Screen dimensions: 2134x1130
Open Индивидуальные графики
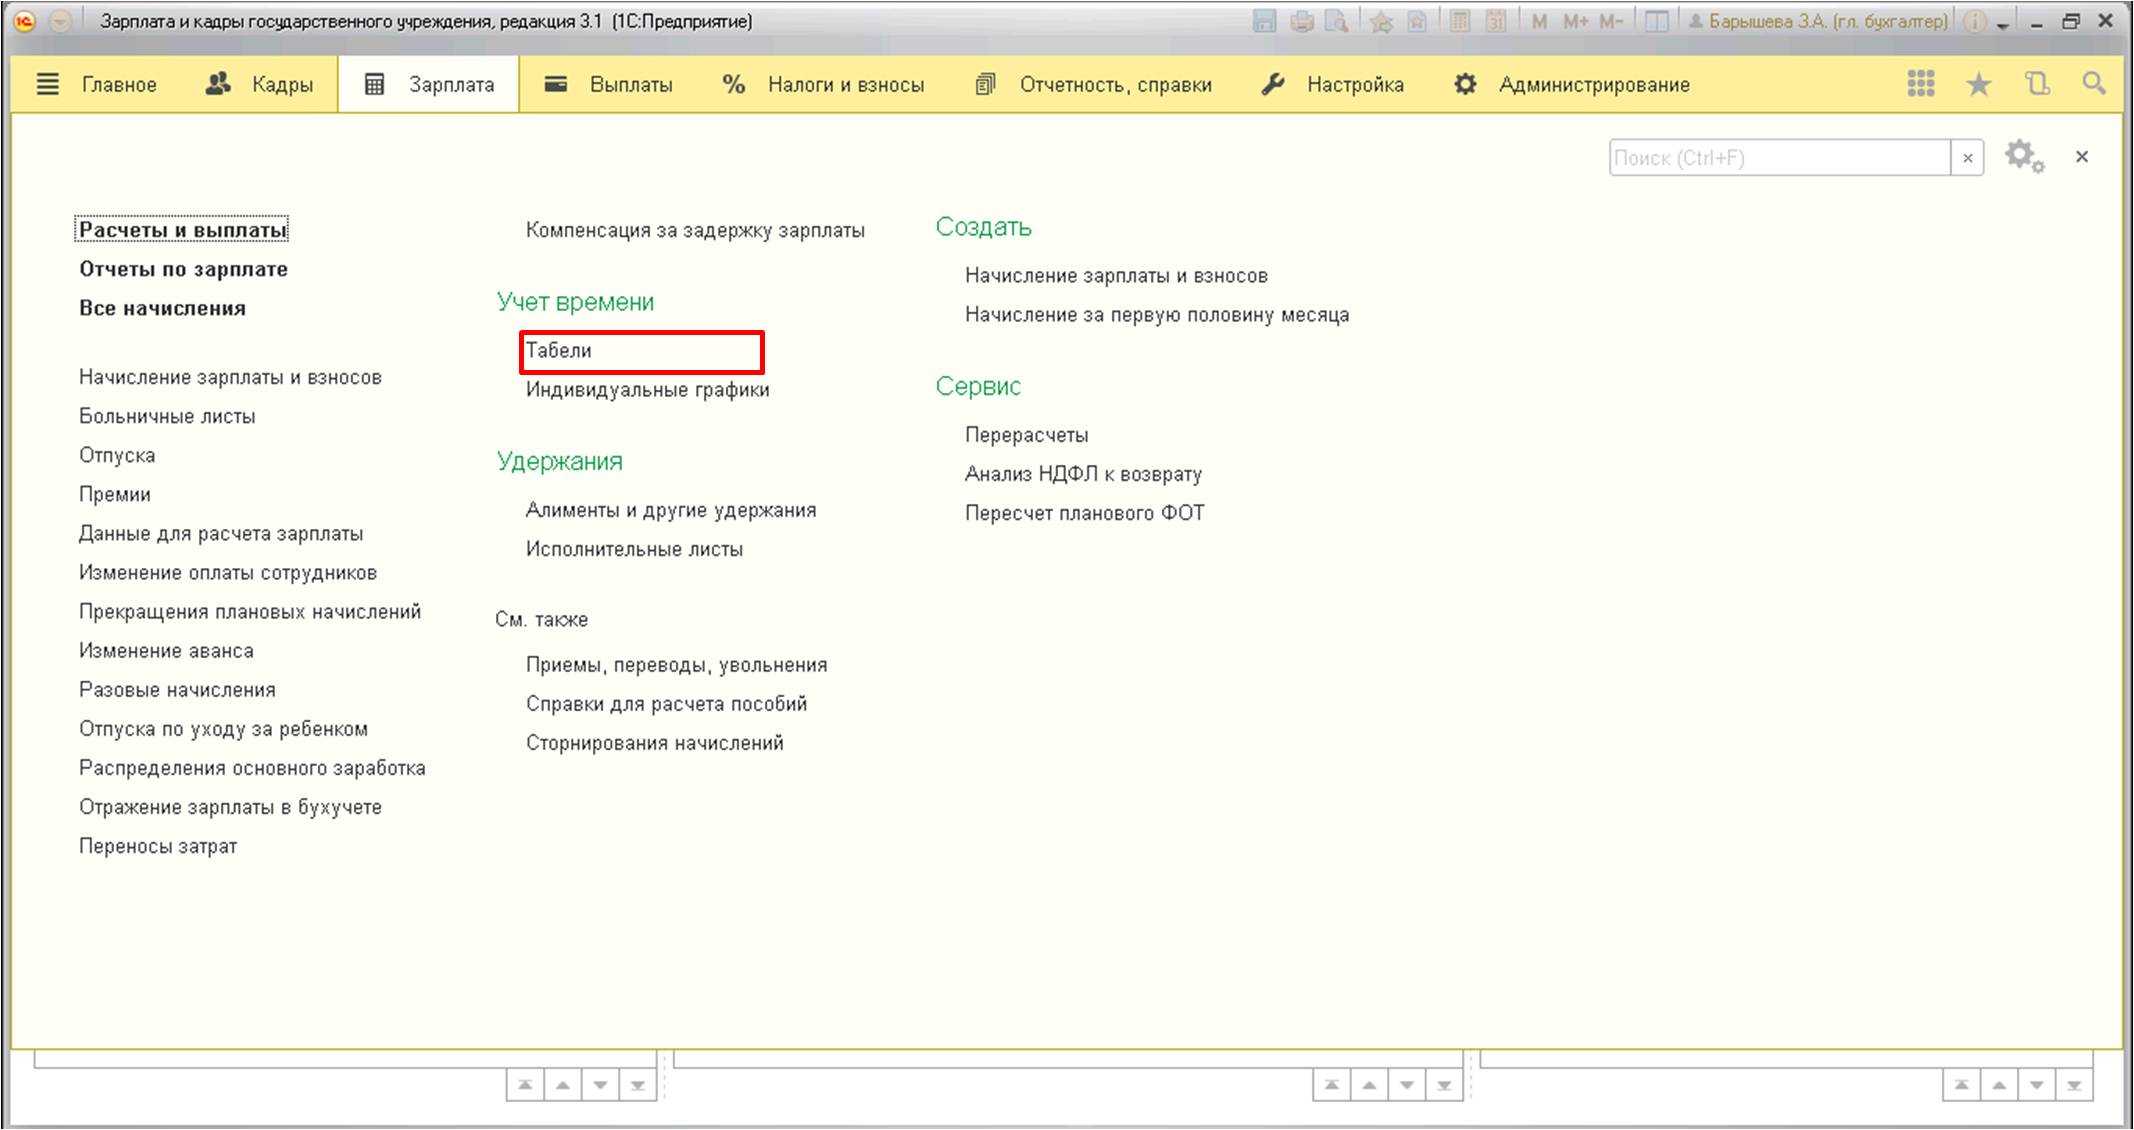[x=648, y=389]
